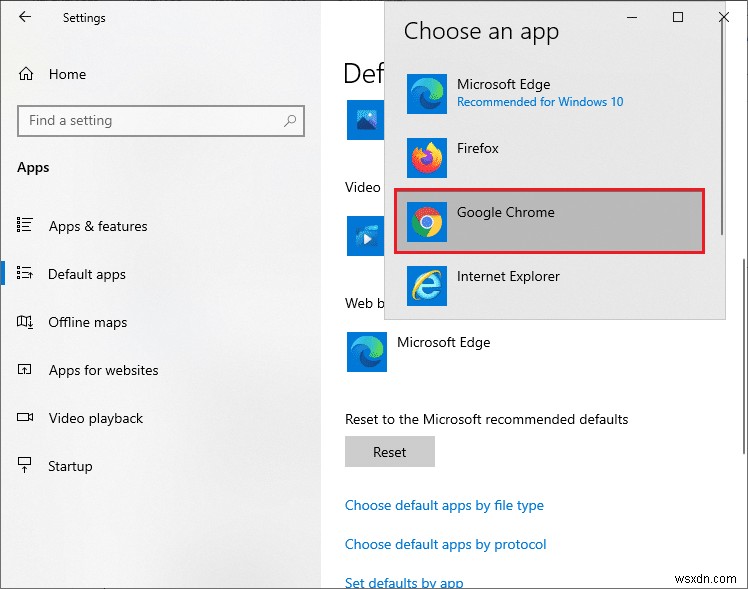Click the Recommended for Windows 10 text
Viewport: 748px width, 589px height.
click(x=540, y=102)
